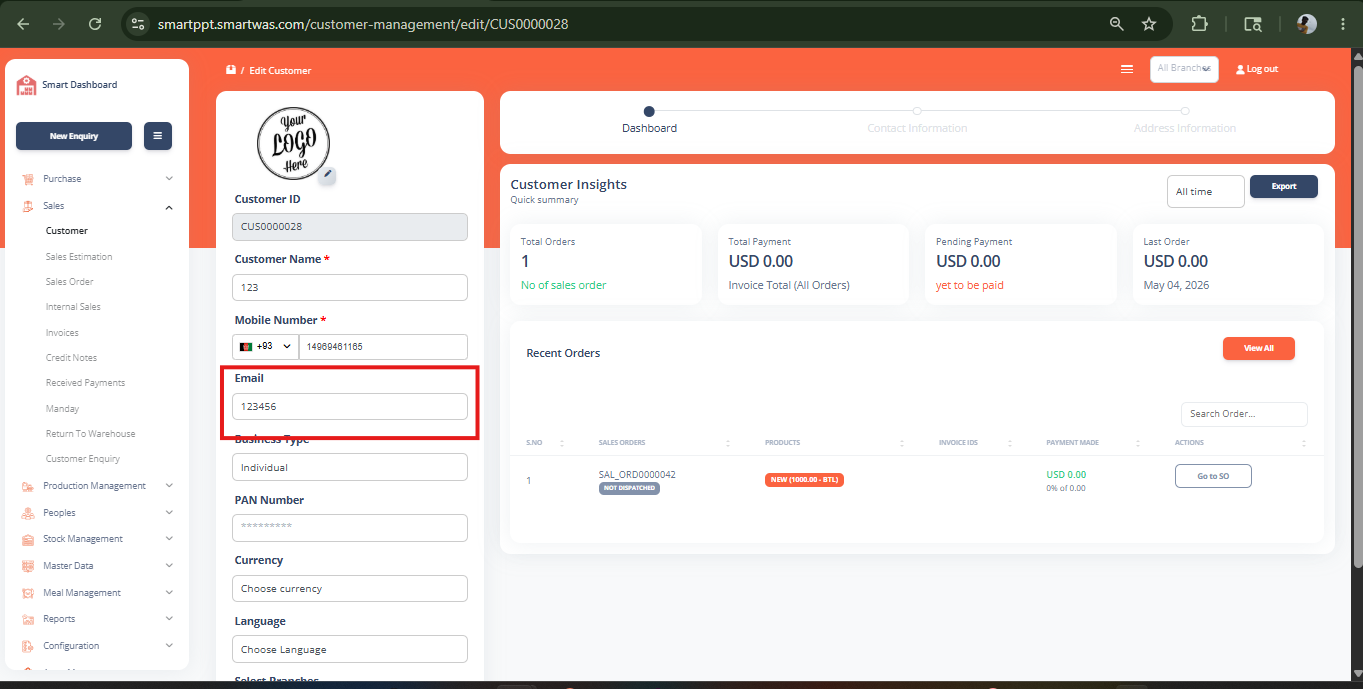The width and height of the screenshot is (1363, 689).
Task: Sort the table by Products column
Action: [x=901, y=442]
